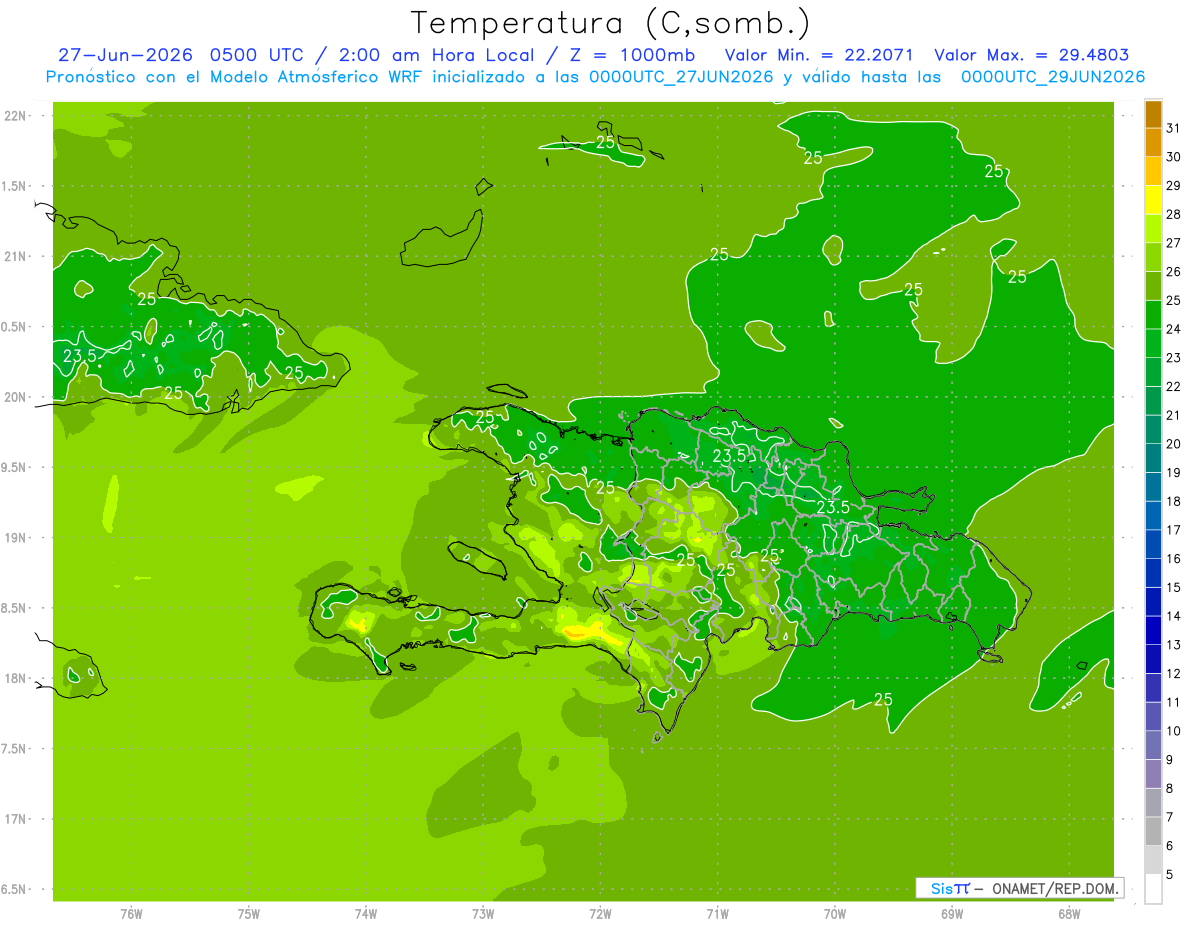Click the "71W" longitude axis label
The image size is (1200, 927).
tap(717, 913)
